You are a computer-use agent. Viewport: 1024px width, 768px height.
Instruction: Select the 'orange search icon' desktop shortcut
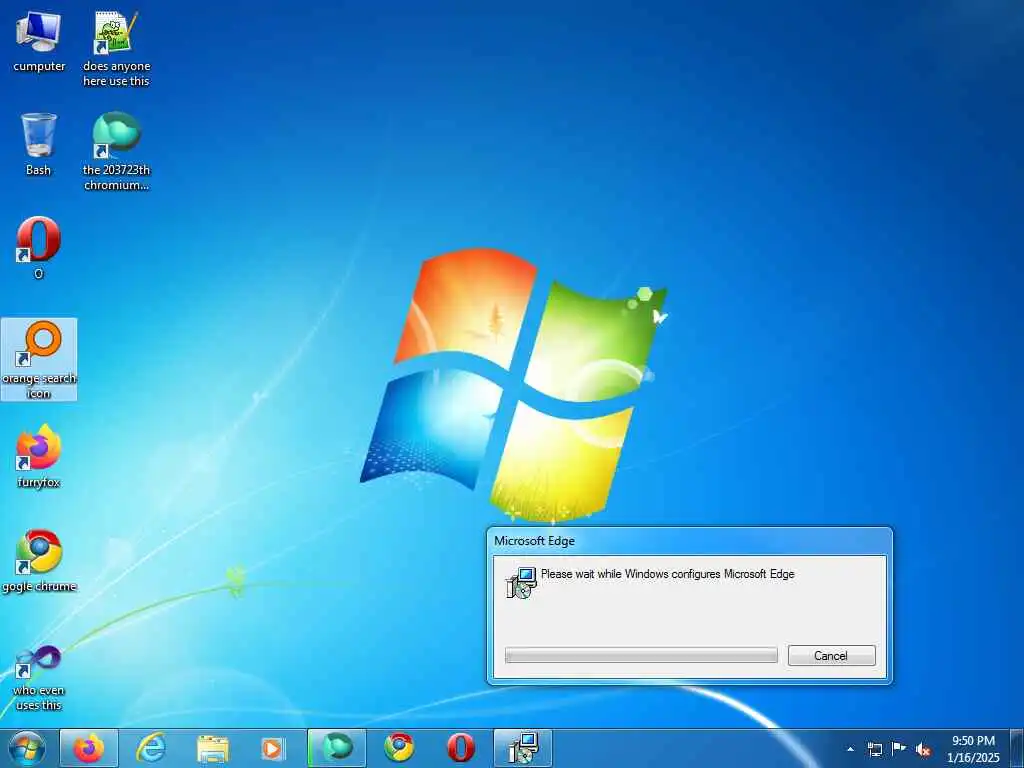(39, 360)
